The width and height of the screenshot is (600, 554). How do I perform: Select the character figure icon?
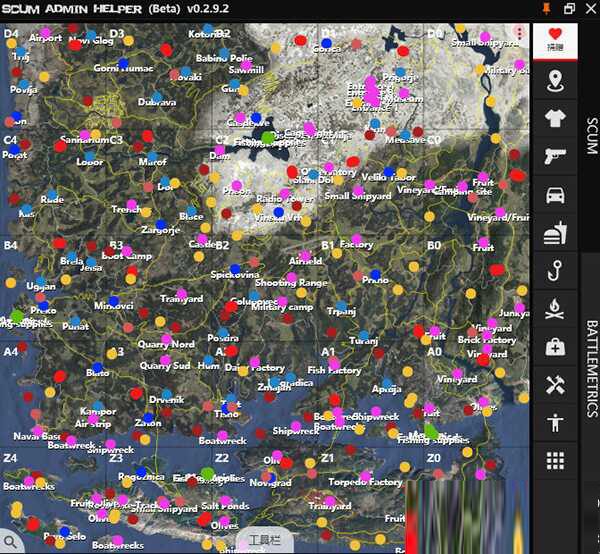point(554,423)
